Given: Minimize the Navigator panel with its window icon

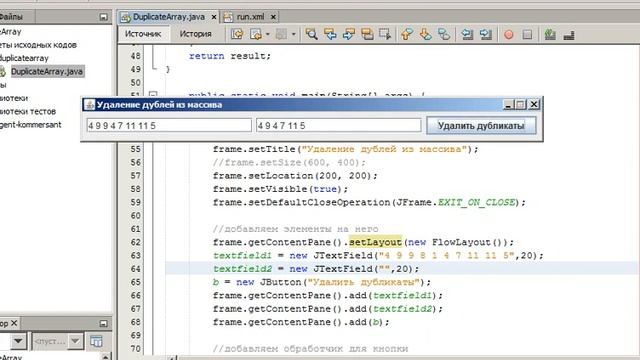Looking at the screenshot, I should [103, 323].
